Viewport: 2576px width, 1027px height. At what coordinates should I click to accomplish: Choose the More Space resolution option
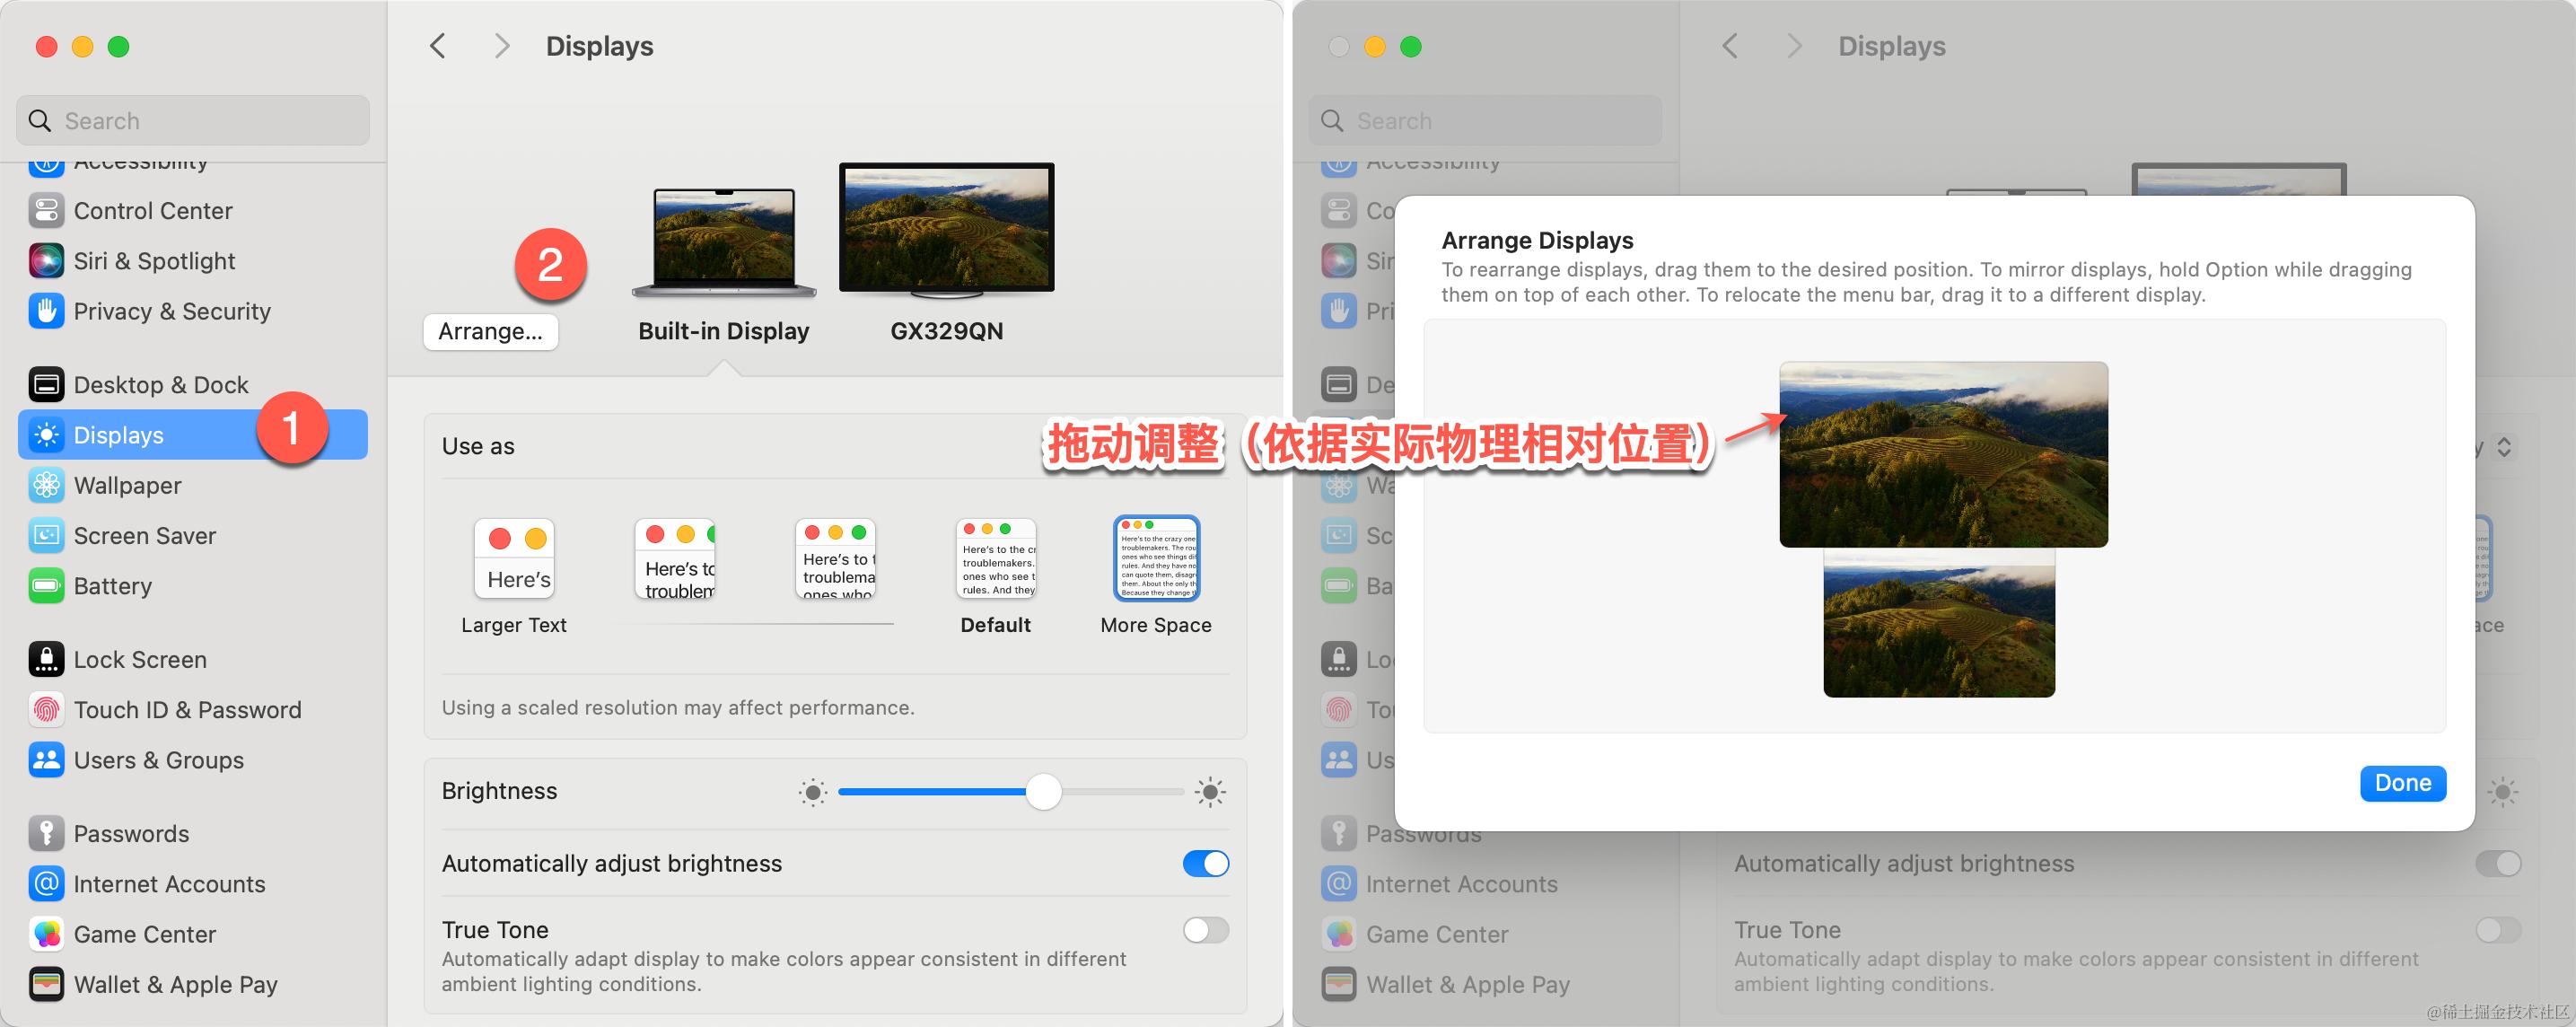point(1156,559)
